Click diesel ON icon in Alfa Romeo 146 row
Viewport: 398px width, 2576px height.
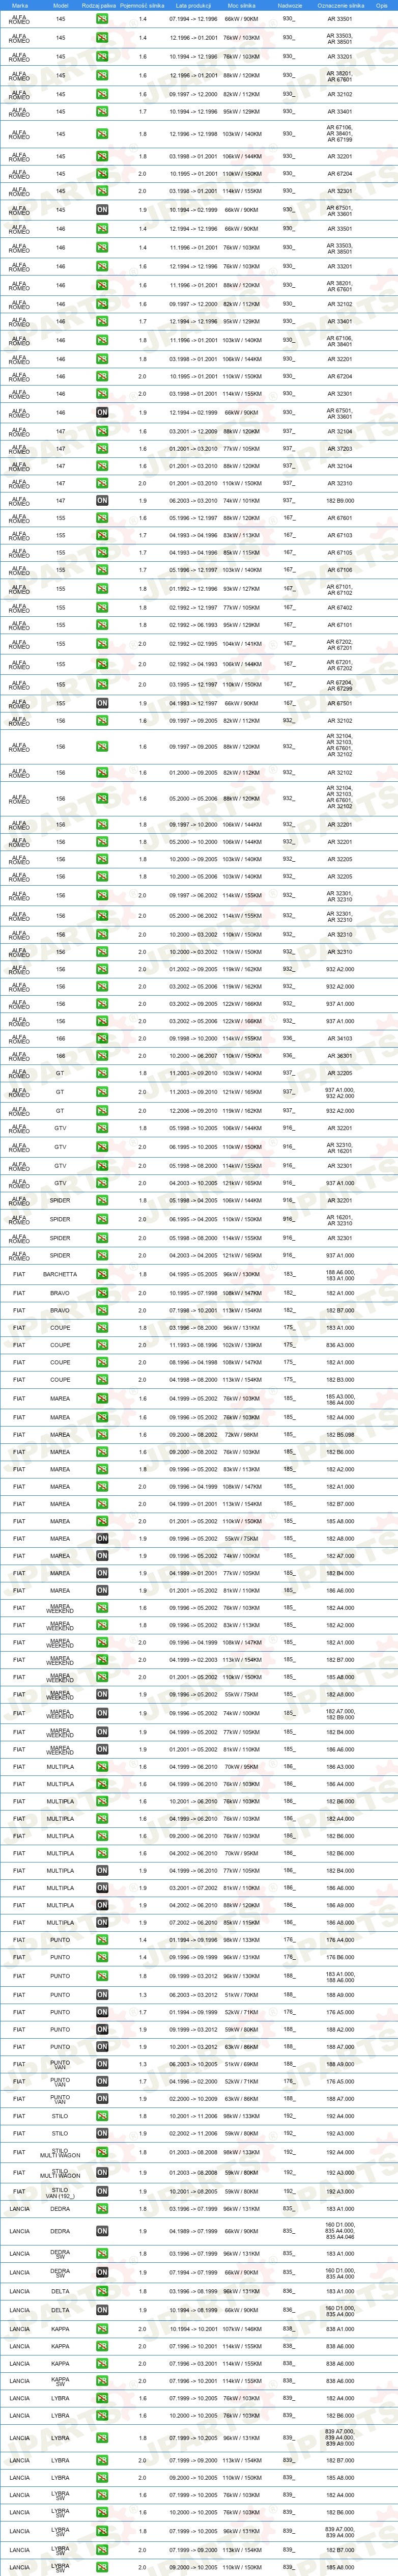pyautogui.click(x=102, y=412)
